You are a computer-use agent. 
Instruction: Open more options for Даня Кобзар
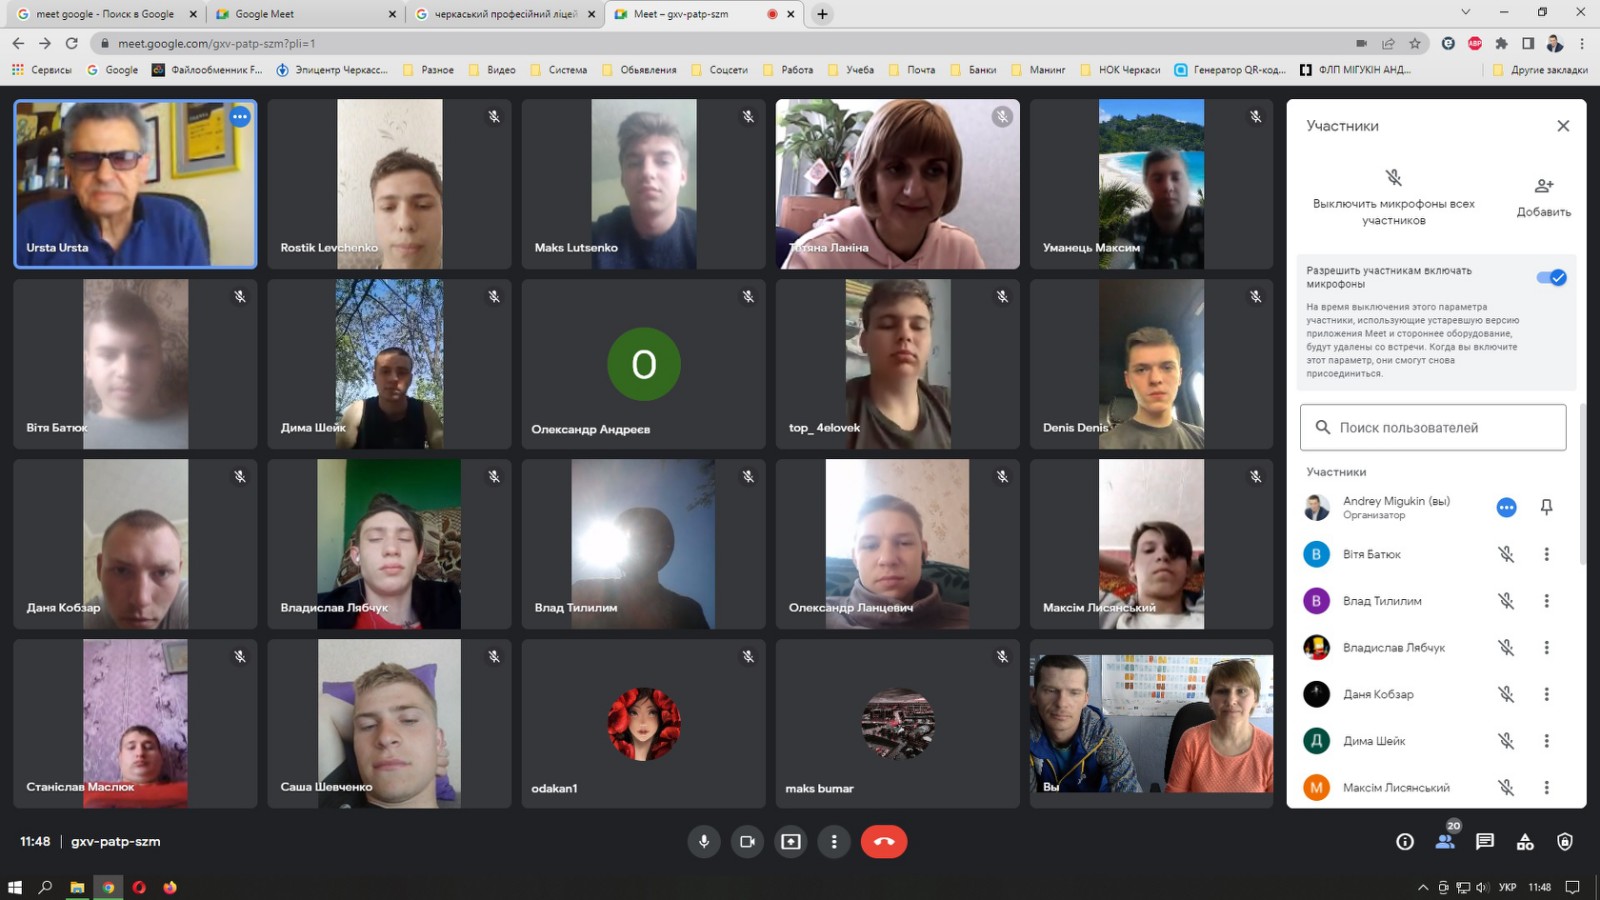pyautogui.click(x=1546, y=694)
